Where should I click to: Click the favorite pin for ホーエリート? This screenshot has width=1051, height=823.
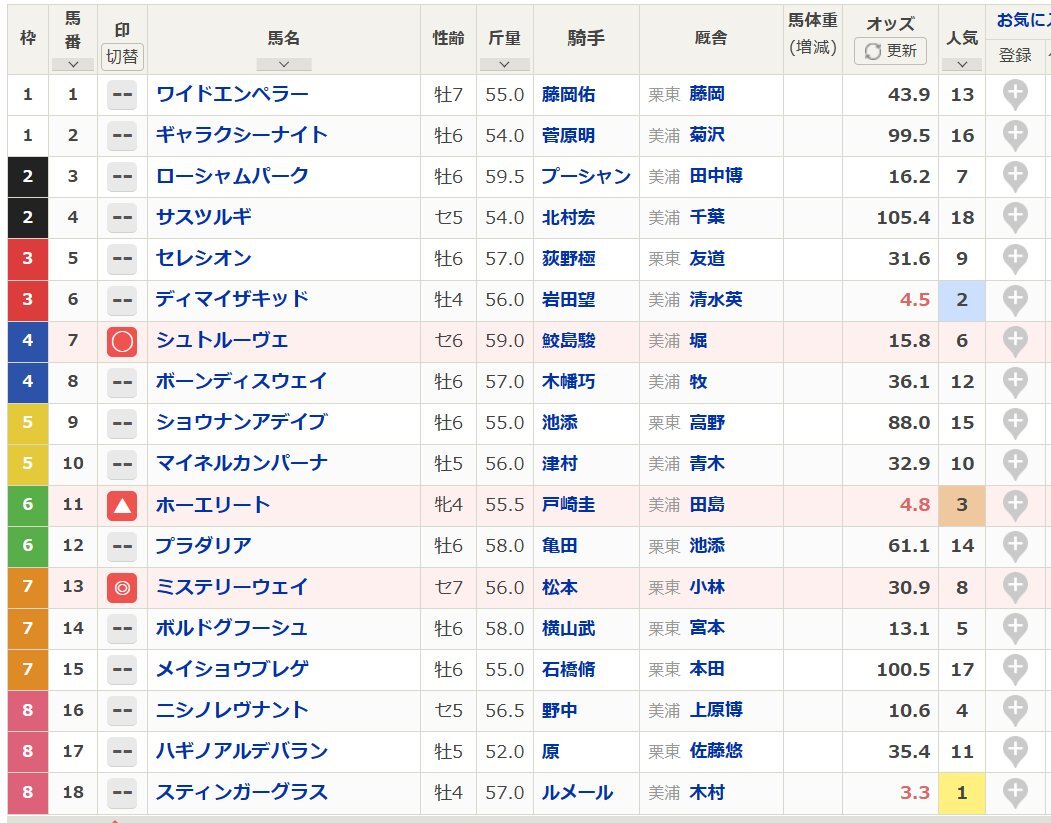click(x=1015, y=505)
